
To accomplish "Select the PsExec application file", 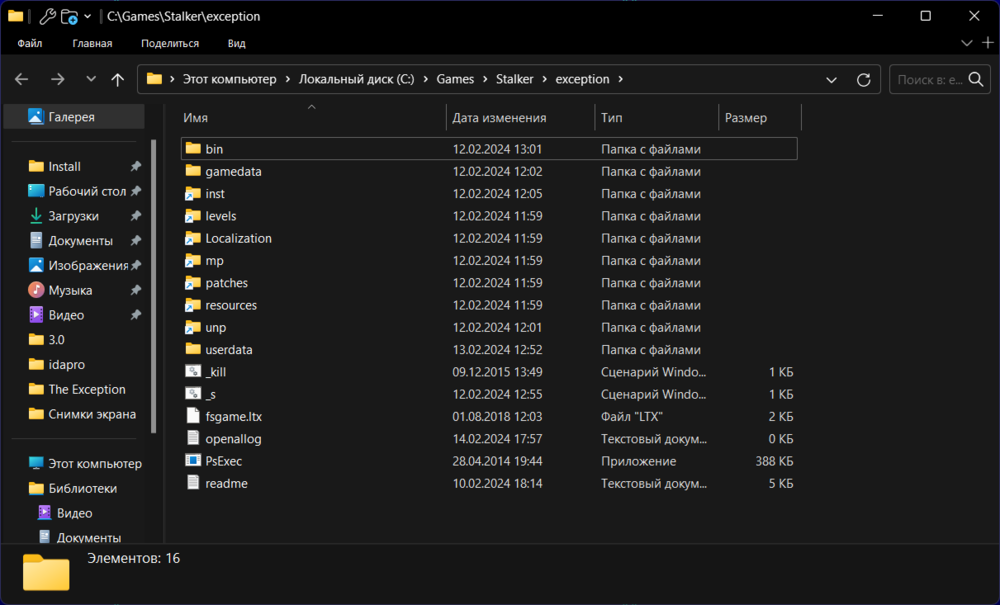I will pos(224,461).
